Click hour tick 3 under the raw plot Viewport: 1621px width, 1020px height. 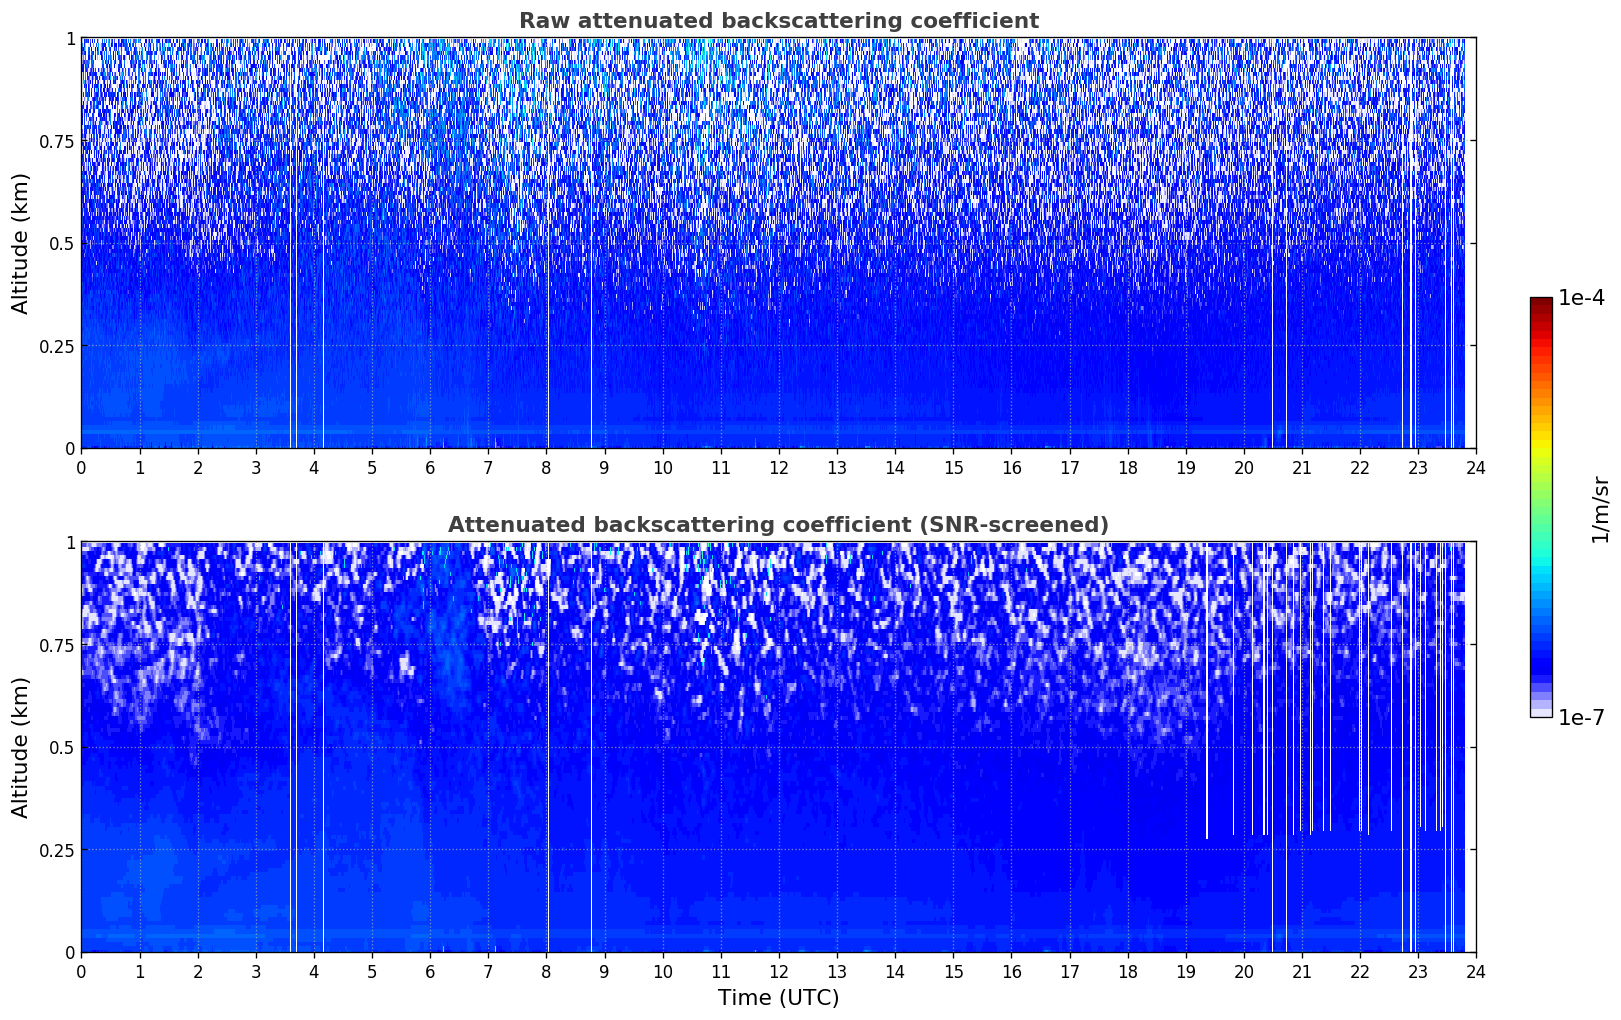click(x=255, y=467)
